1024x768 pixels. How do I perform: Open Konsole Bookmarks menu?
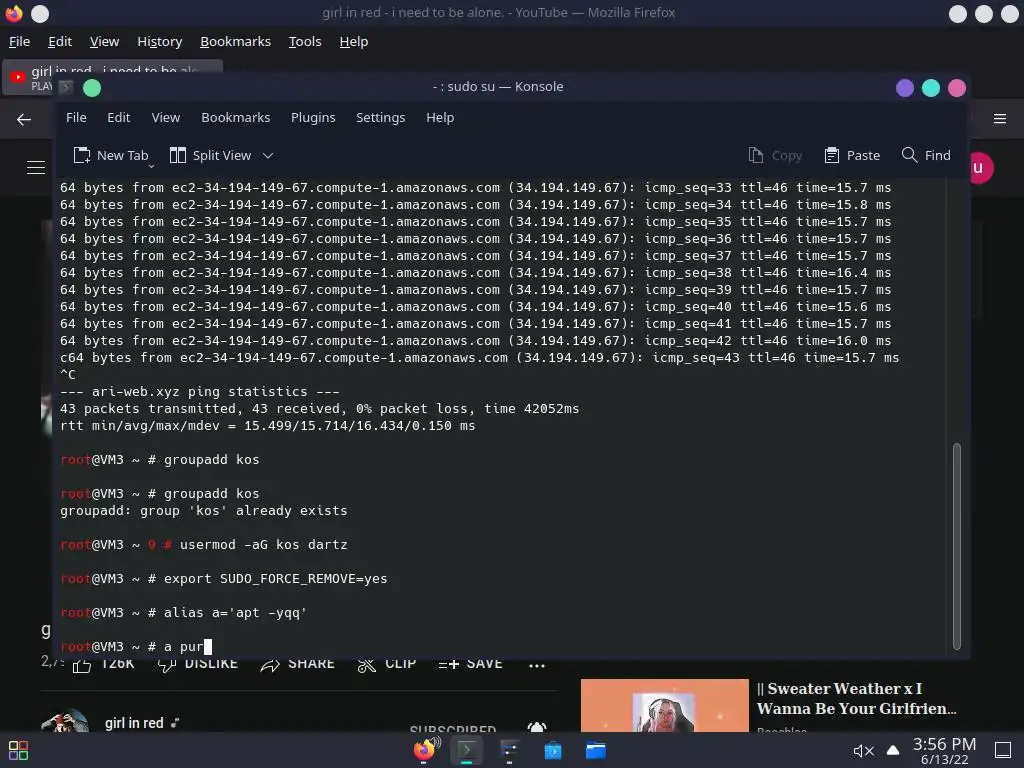click(235, 118)
